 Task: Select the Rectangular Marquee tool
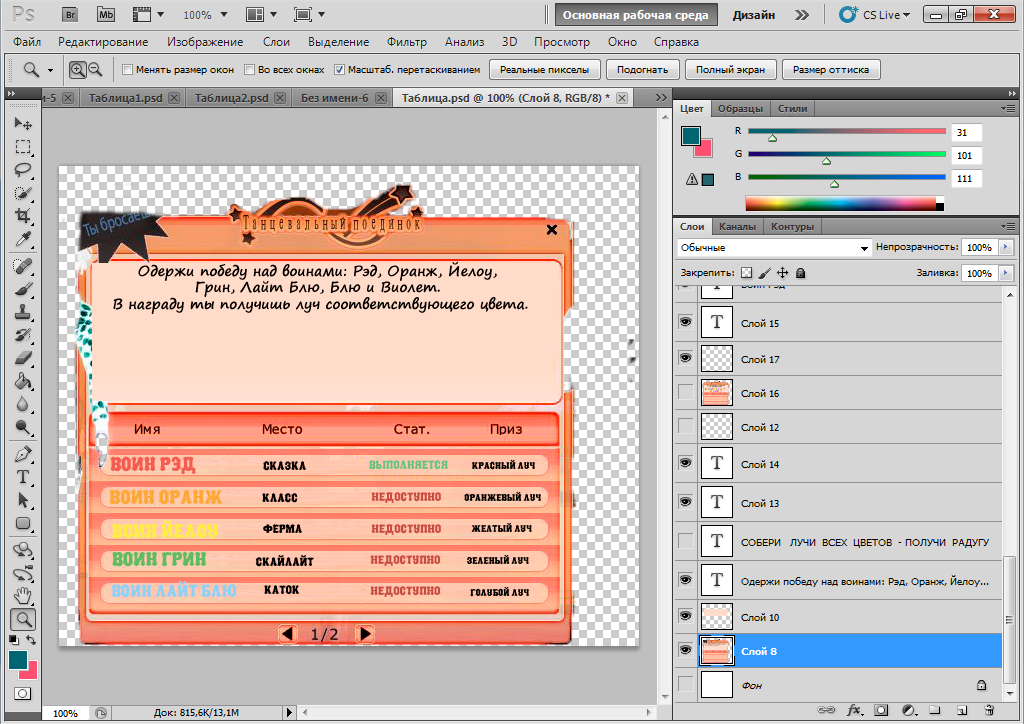(23, 147)
